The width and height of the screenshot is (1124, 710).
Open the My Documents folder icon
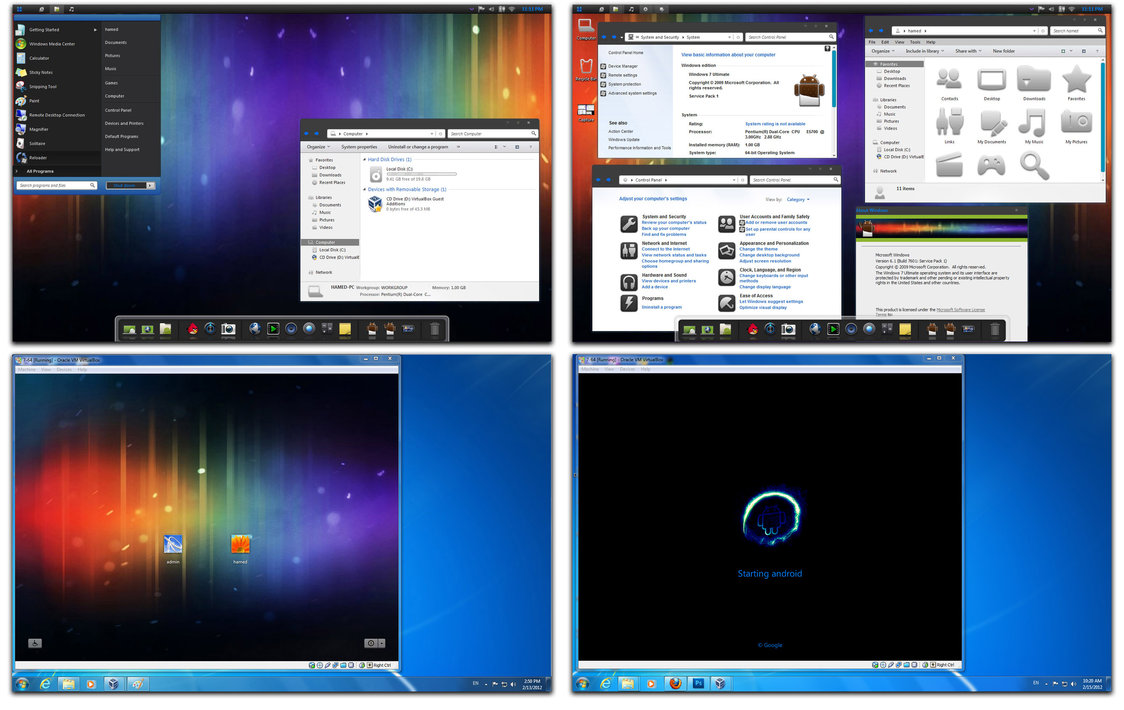[991, 126]
